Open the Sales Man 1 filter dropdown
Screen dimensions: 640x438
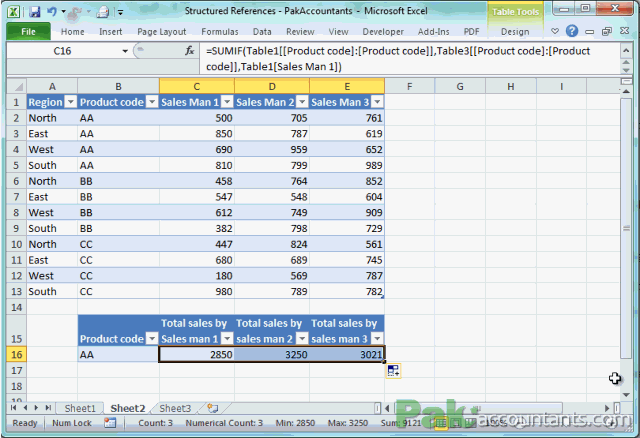227,102
